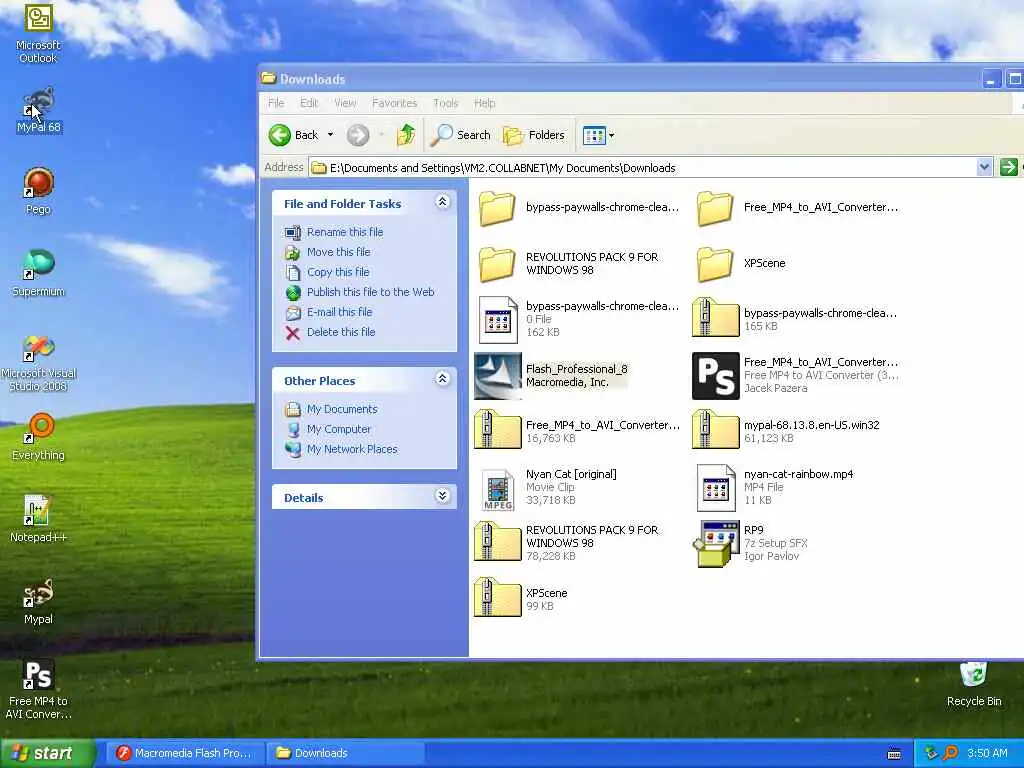The height and width of the screenshot is (768, 1024).
Task: Select the 0 File bypass-paywalls 162 KB
Action: (x=579, y=319)
